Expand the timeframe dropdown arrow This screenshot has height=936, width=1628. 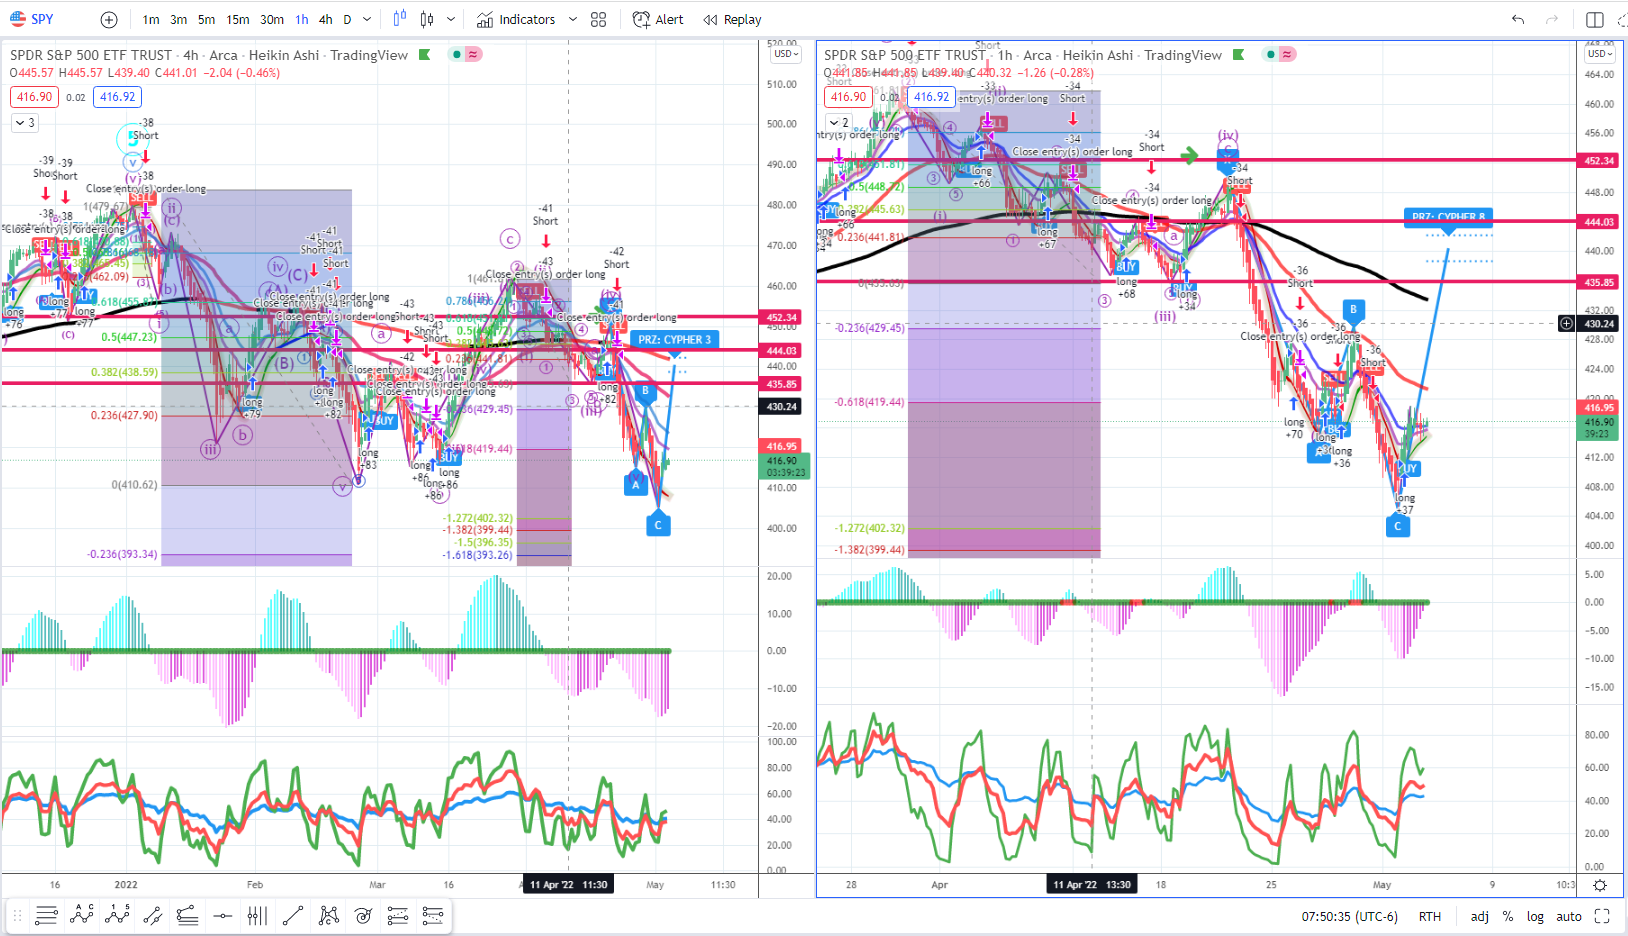[x=367, y=19]
